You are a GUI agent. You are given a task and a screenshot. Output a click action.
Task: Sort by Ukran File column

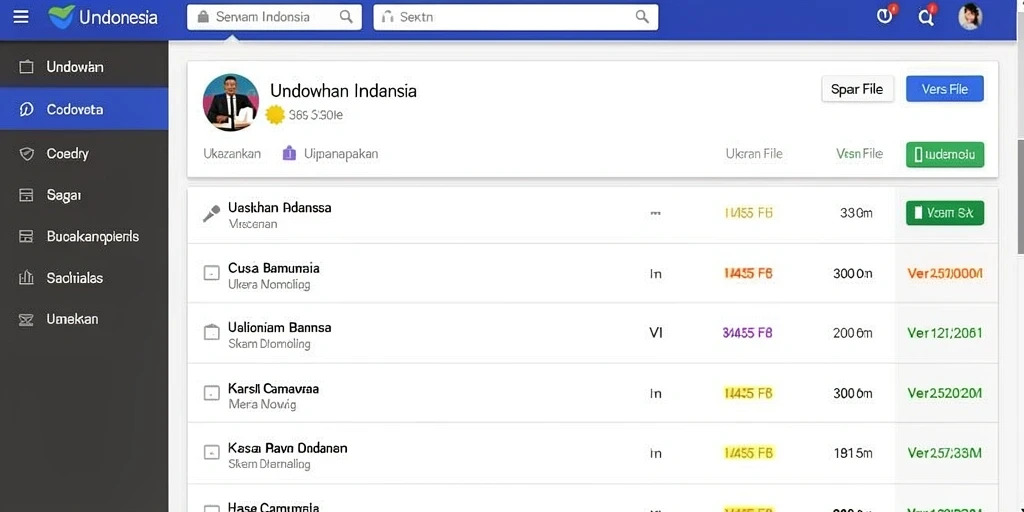754,153
